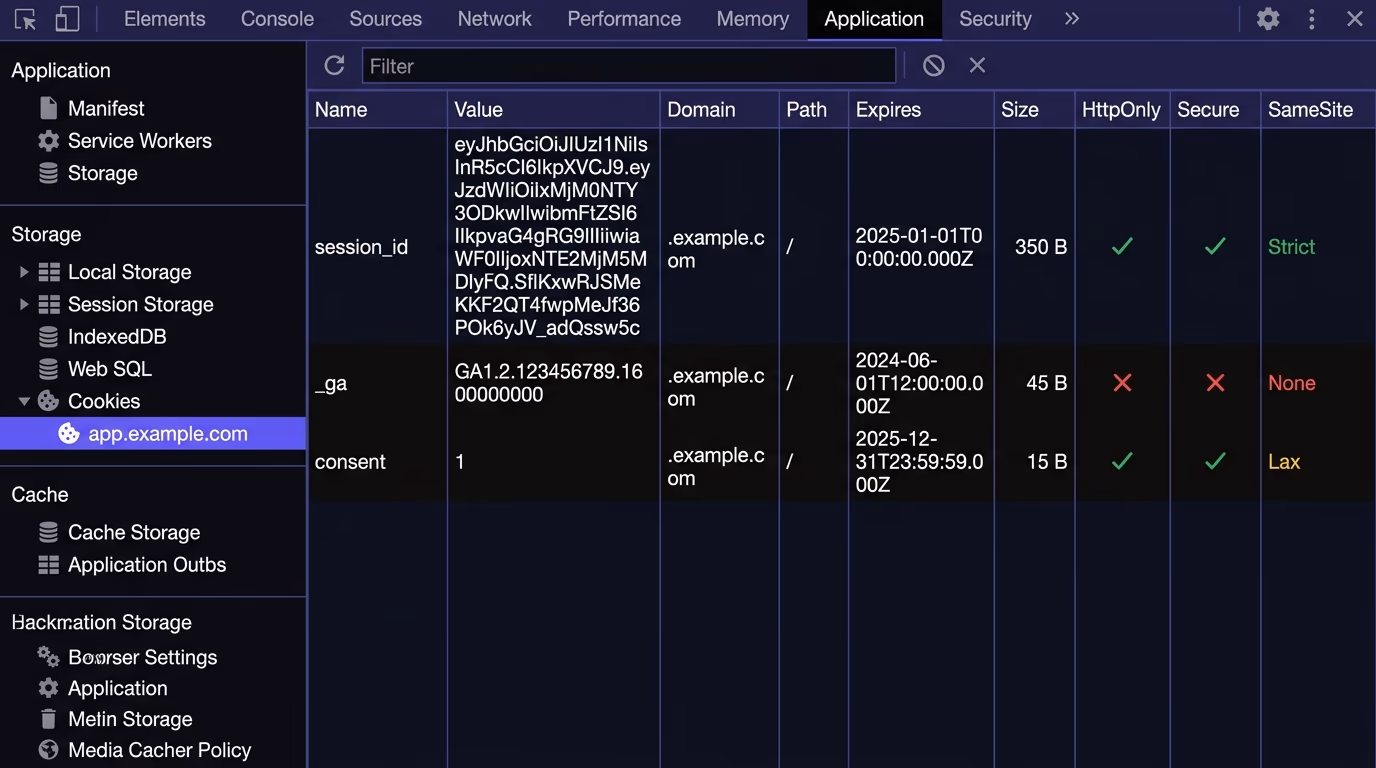1376x768 pixels.
Task: Open the Sources tab
Action: pos(386,19)
